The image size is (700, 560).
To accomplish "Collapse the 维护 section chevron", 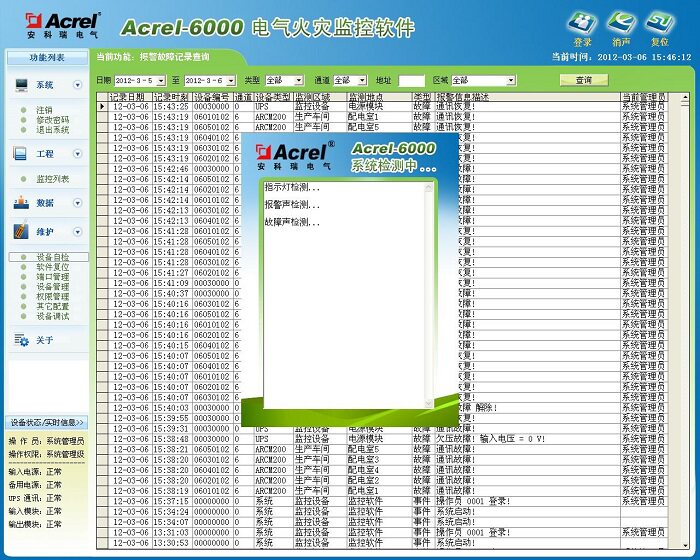I will point(78,232).
